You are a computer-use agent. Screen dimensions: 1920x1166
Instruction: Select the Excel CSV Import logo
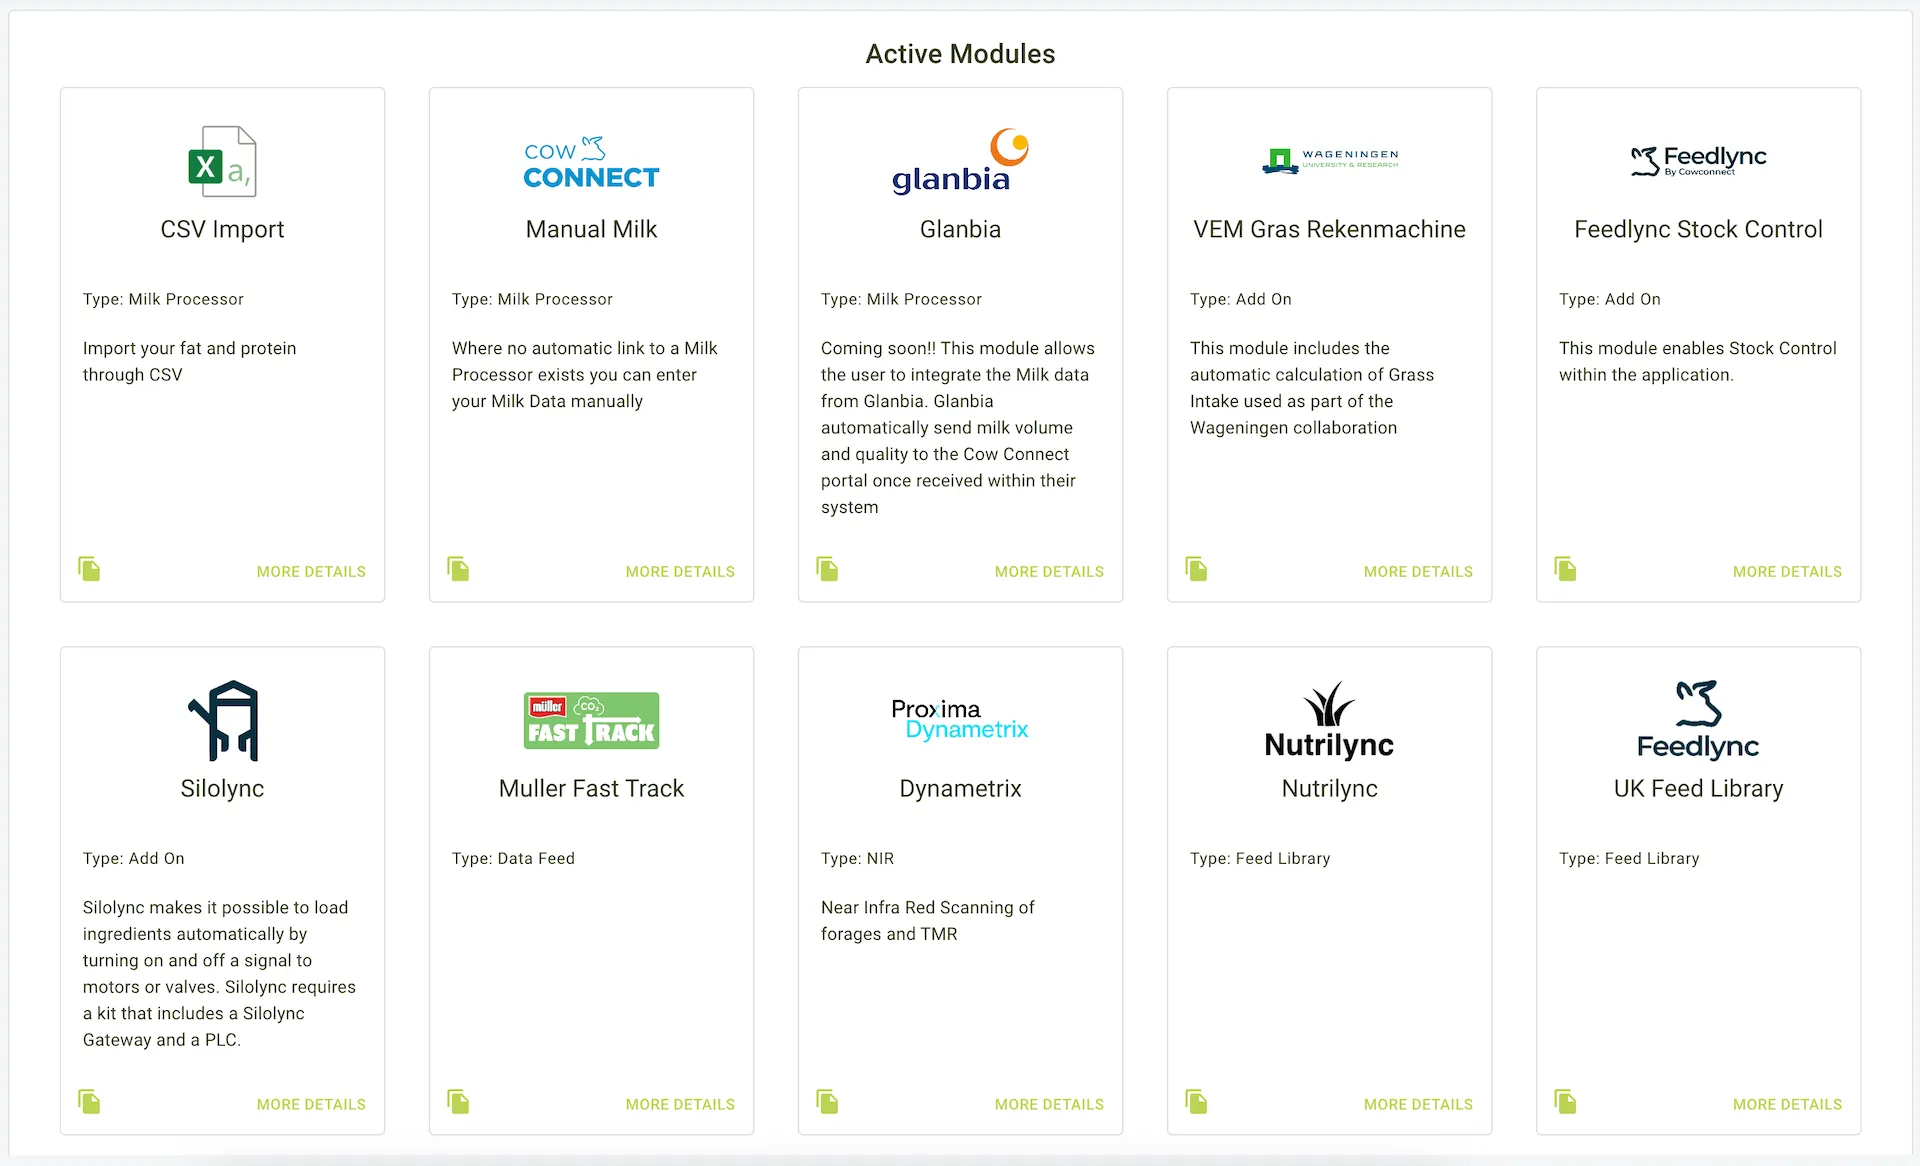[x=222, y=161]
